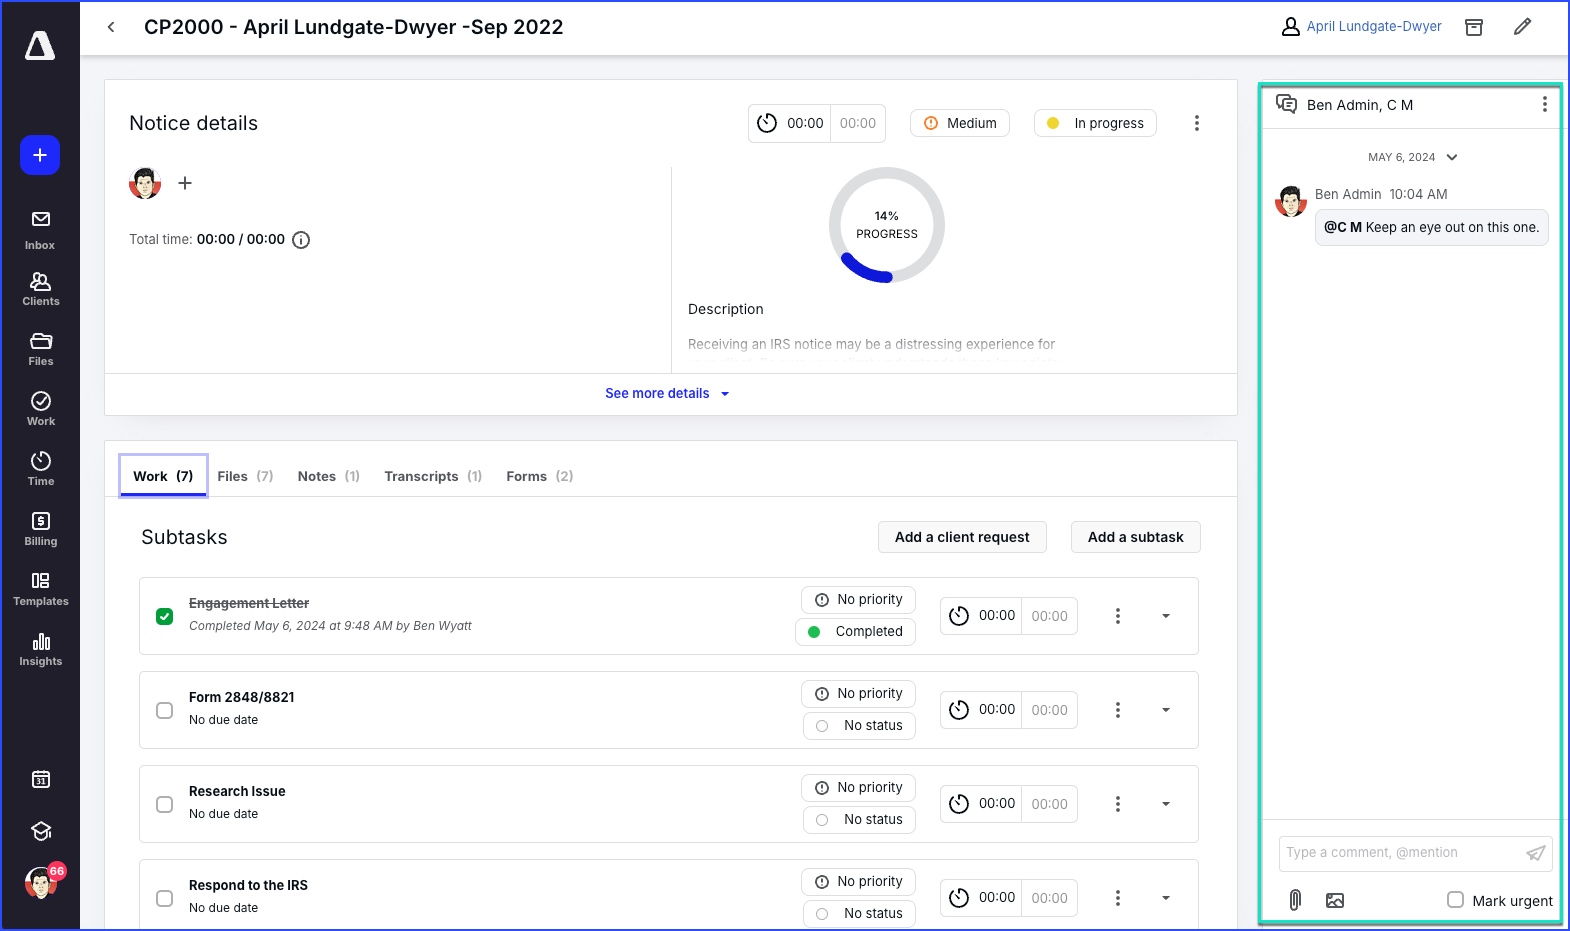Open Work in the sidebar
Image resolution: width=1570 pixels, height=931 pixels.
tap(40, 409)
